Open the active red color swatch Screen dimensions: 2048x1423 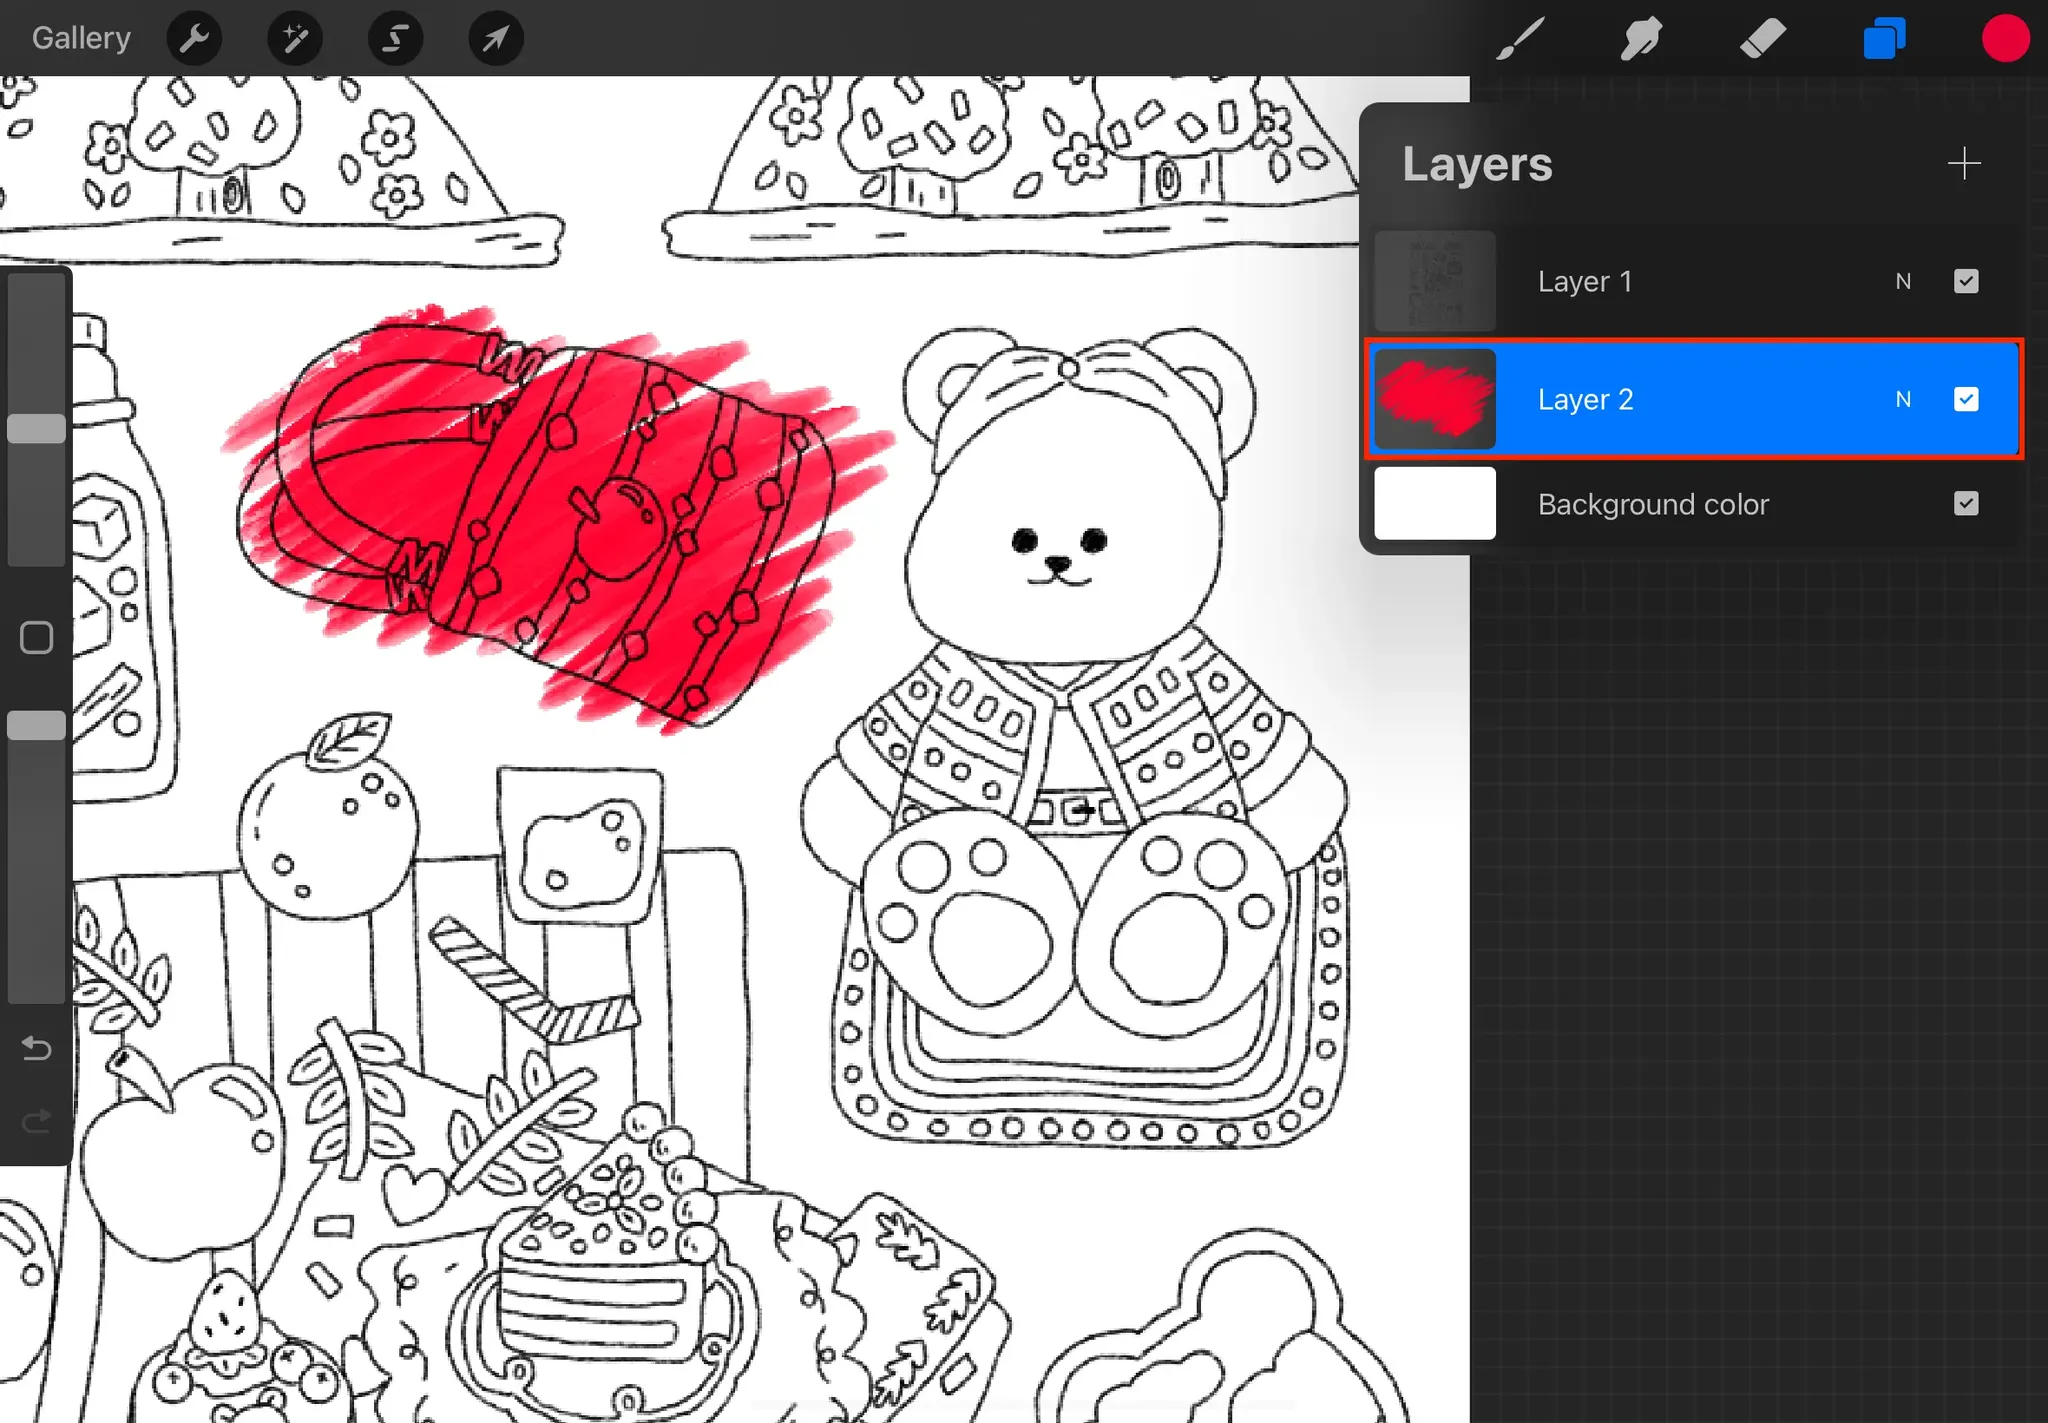(2005, 39)
